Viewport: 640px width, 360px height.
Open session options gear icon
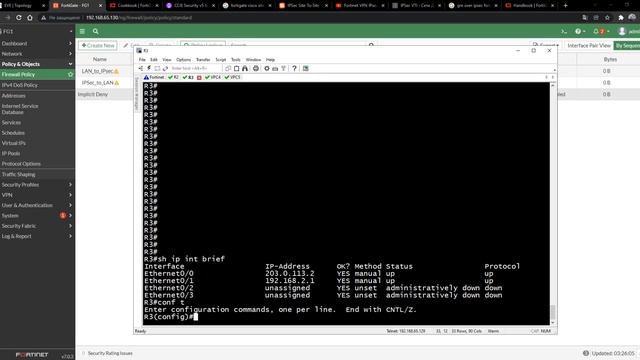(x=267, y=68)
